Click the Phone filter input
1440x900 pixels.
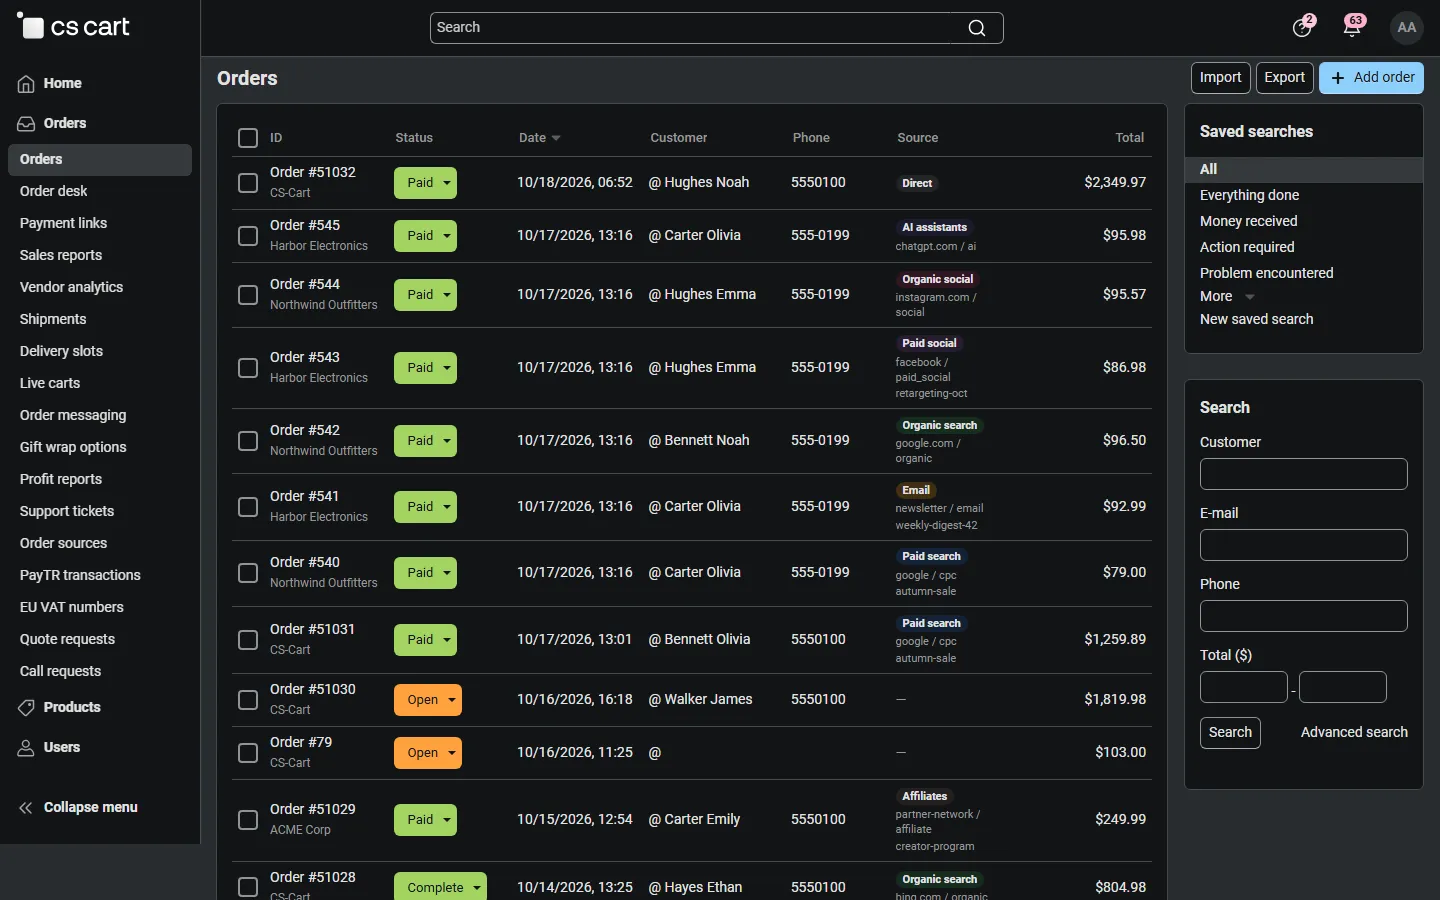pos(1304,616)
